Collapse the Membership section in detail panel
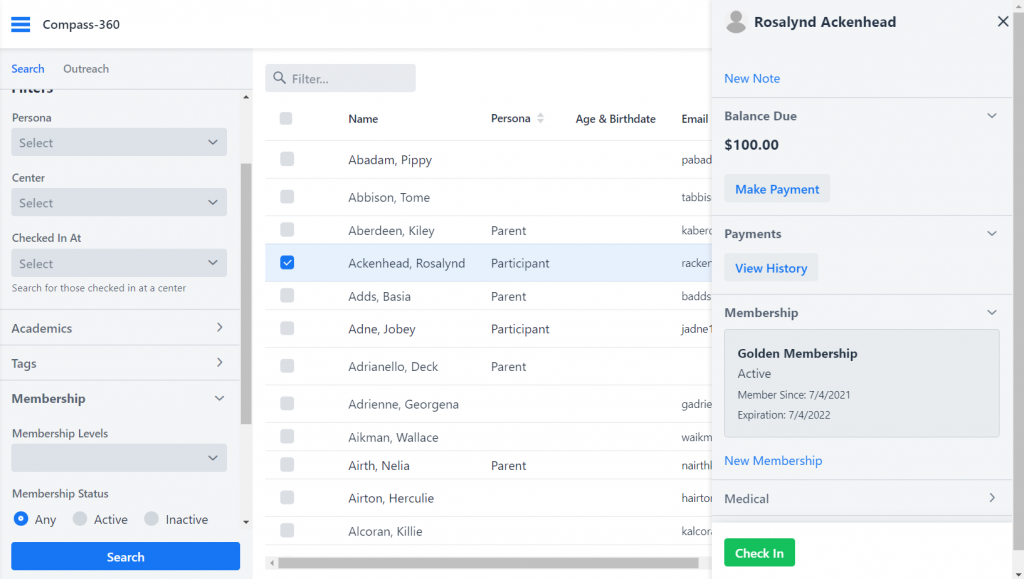1024x579 pixels. (991, 313)
